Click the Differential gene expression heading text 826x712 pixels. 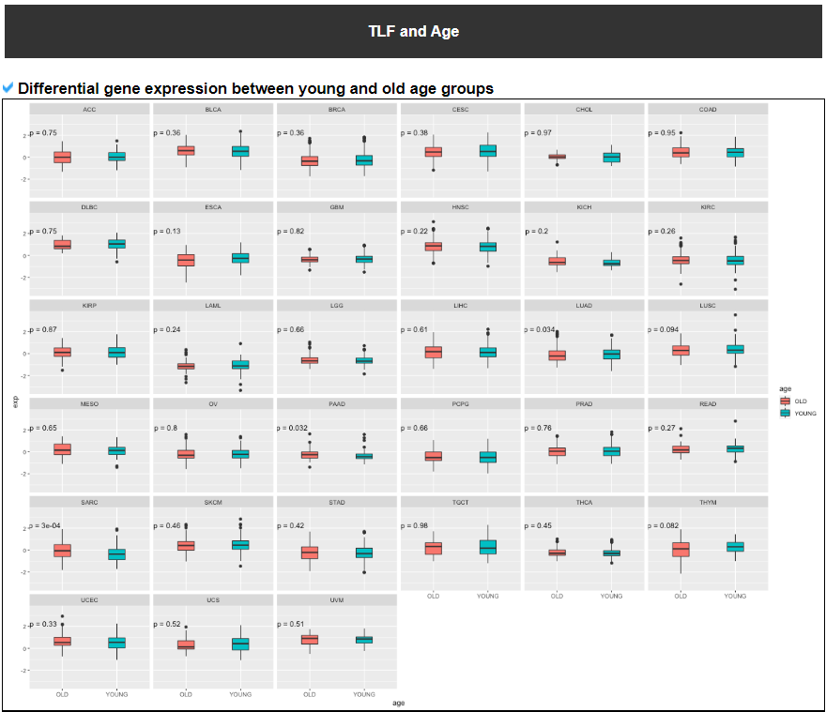coord(255,89)
